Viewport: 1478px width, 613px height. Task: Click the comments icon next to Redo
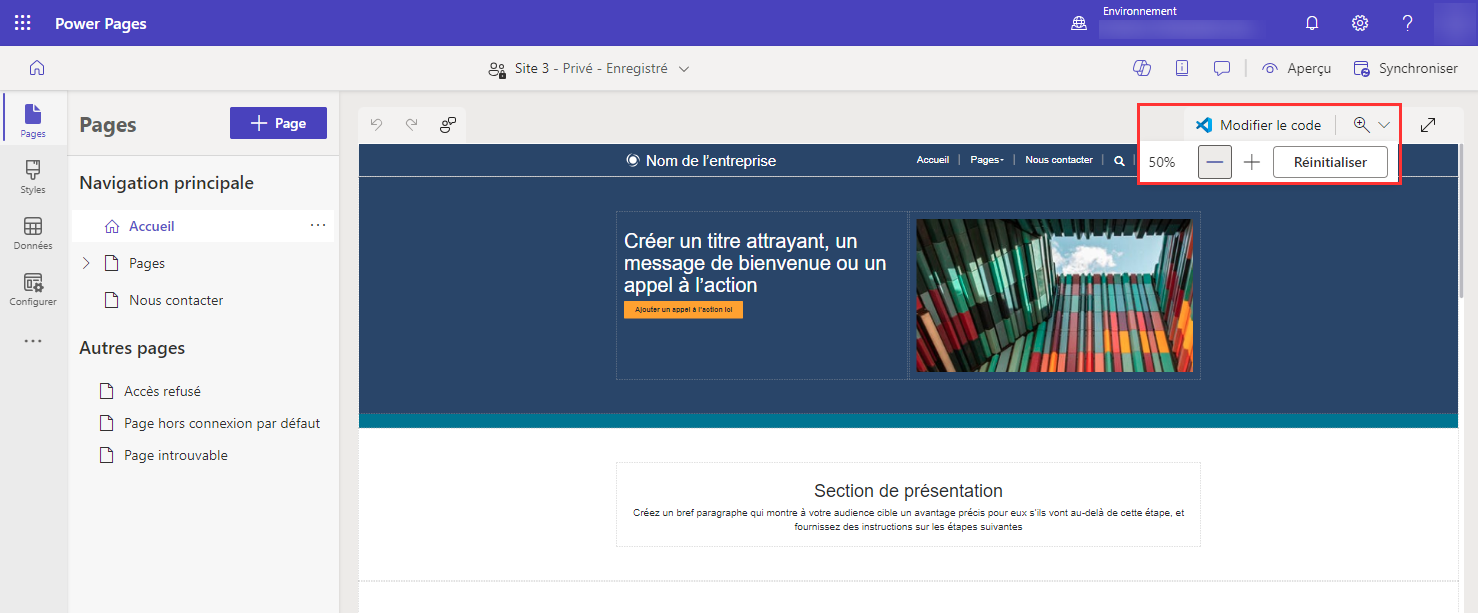pyautogui.click(x=447, y=124)
